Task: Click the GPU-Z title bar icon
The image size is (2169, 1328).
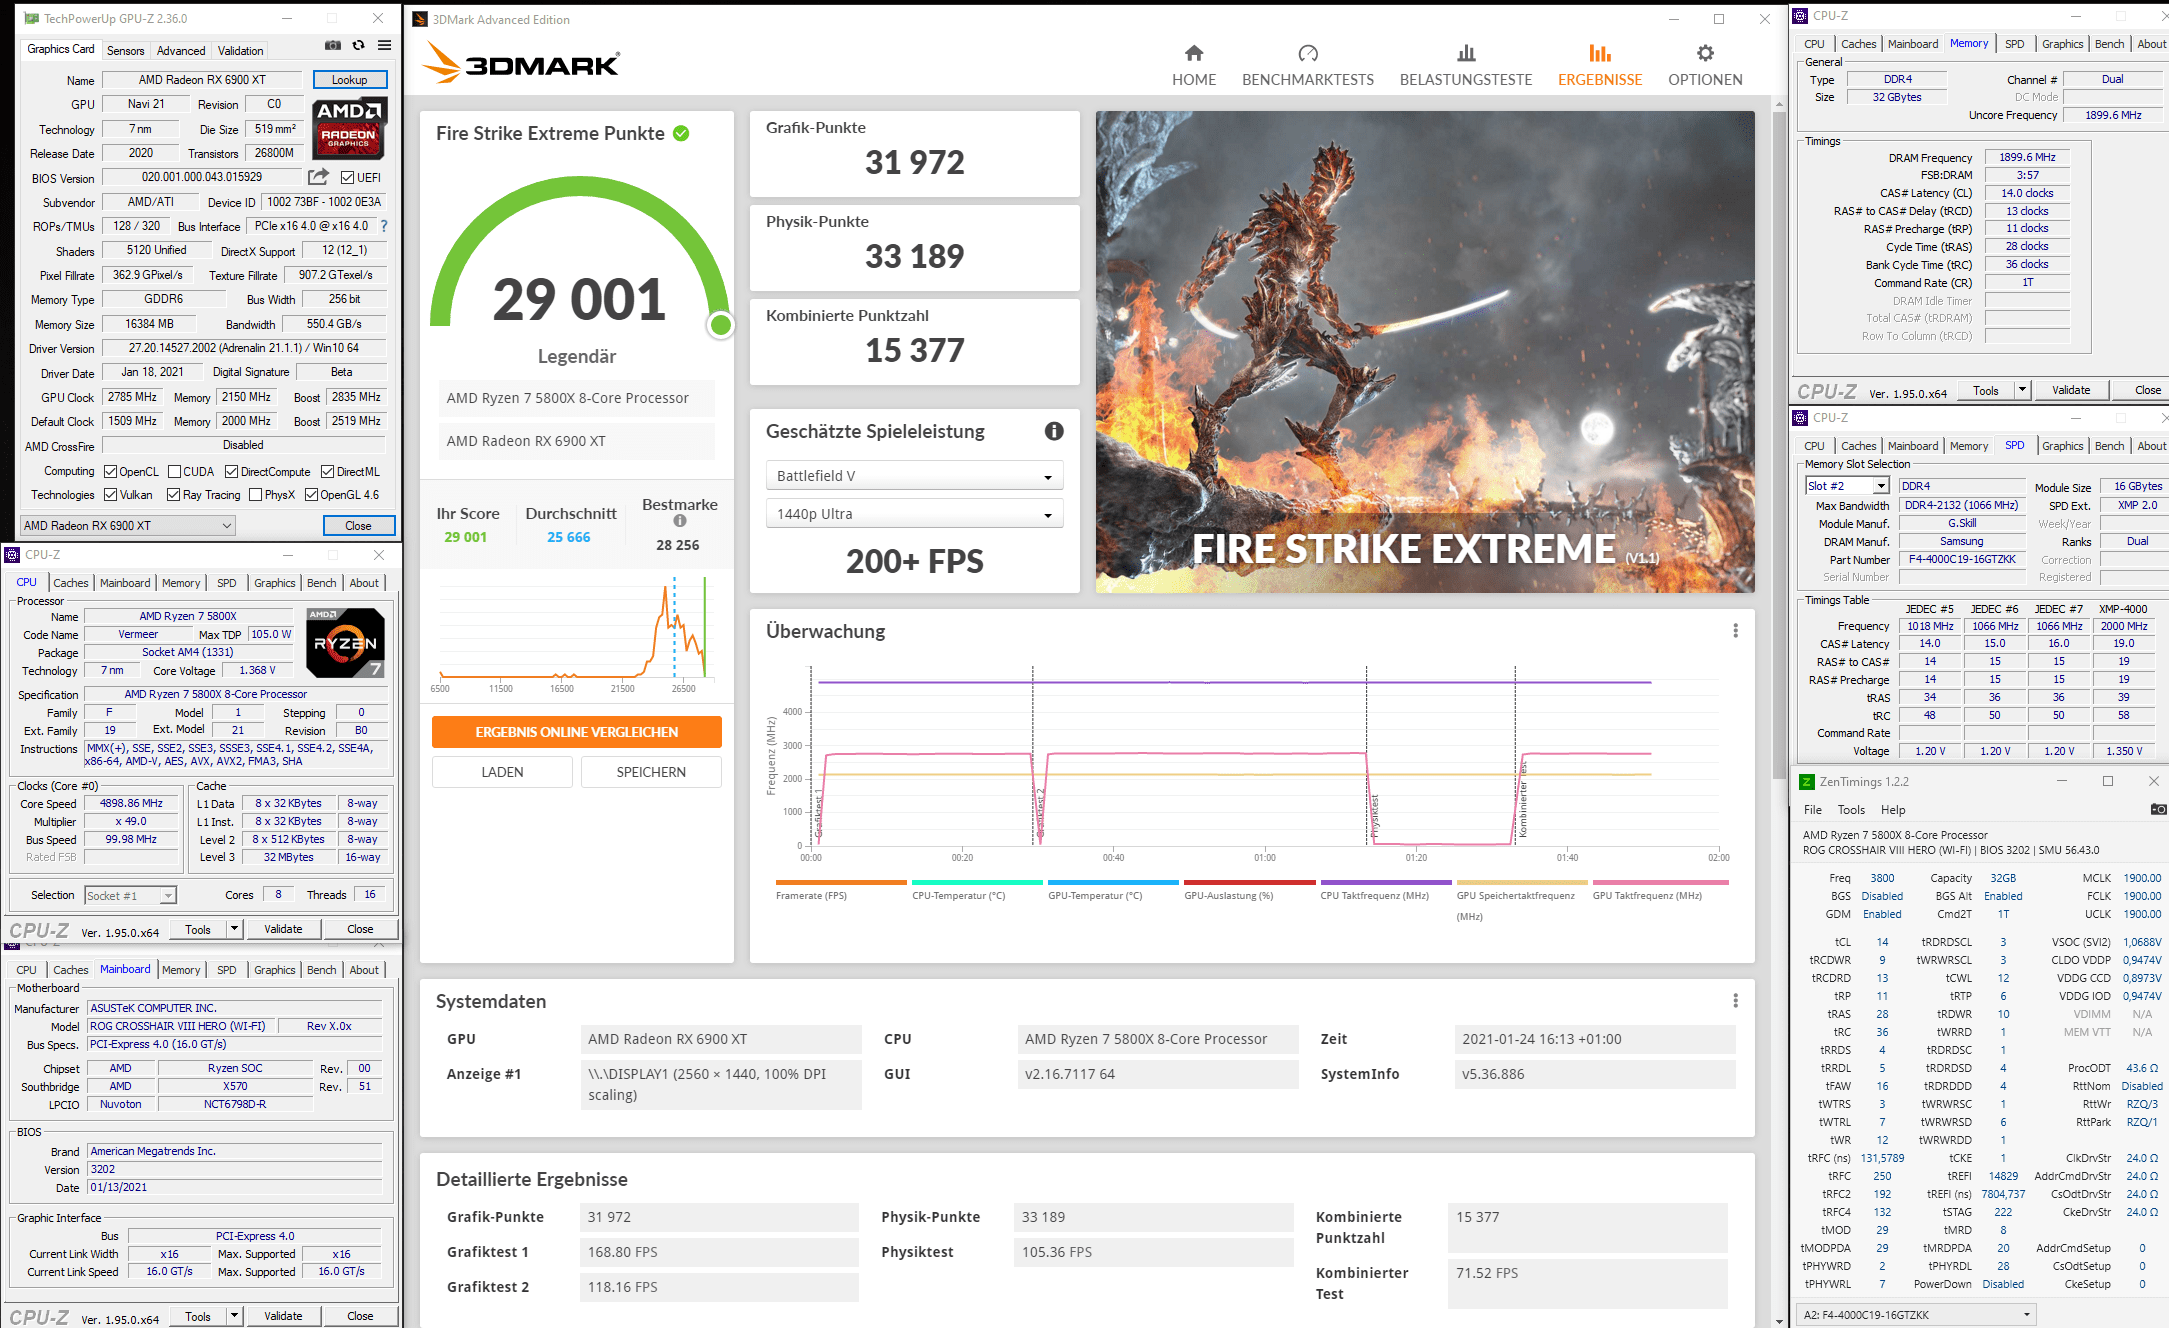Action: point(31,18)
